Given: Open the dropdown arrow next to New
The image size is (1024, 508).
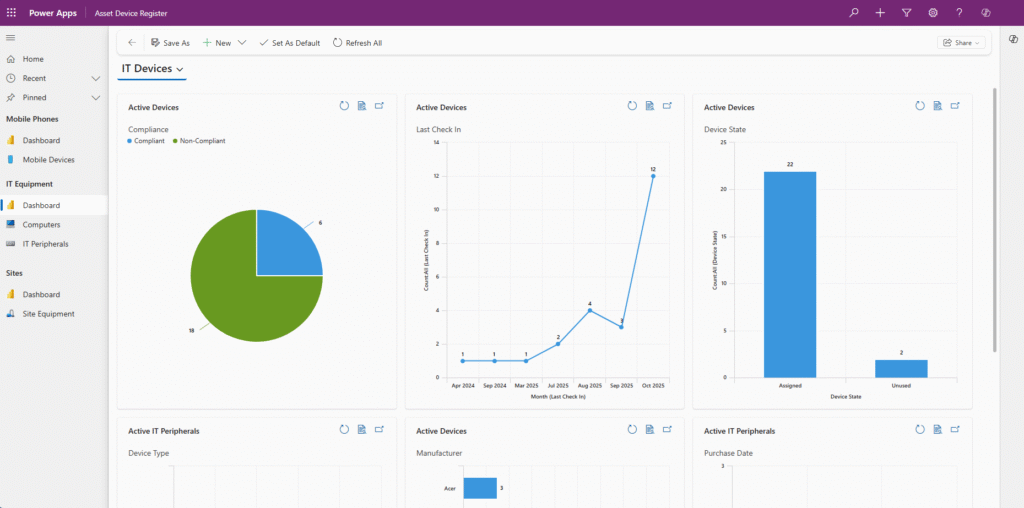Looking at the screenshot, I should coord(242,43).
